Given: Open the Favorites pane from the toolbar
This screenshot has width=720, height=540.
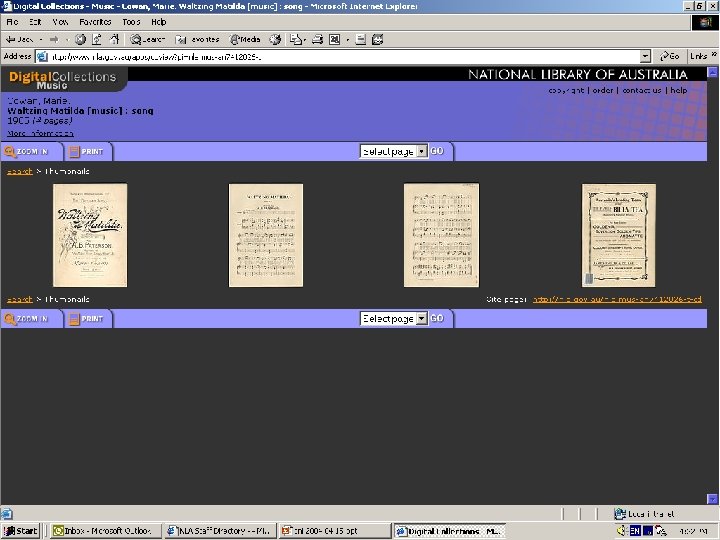Looking at the screenshot, I should (197, 39).
